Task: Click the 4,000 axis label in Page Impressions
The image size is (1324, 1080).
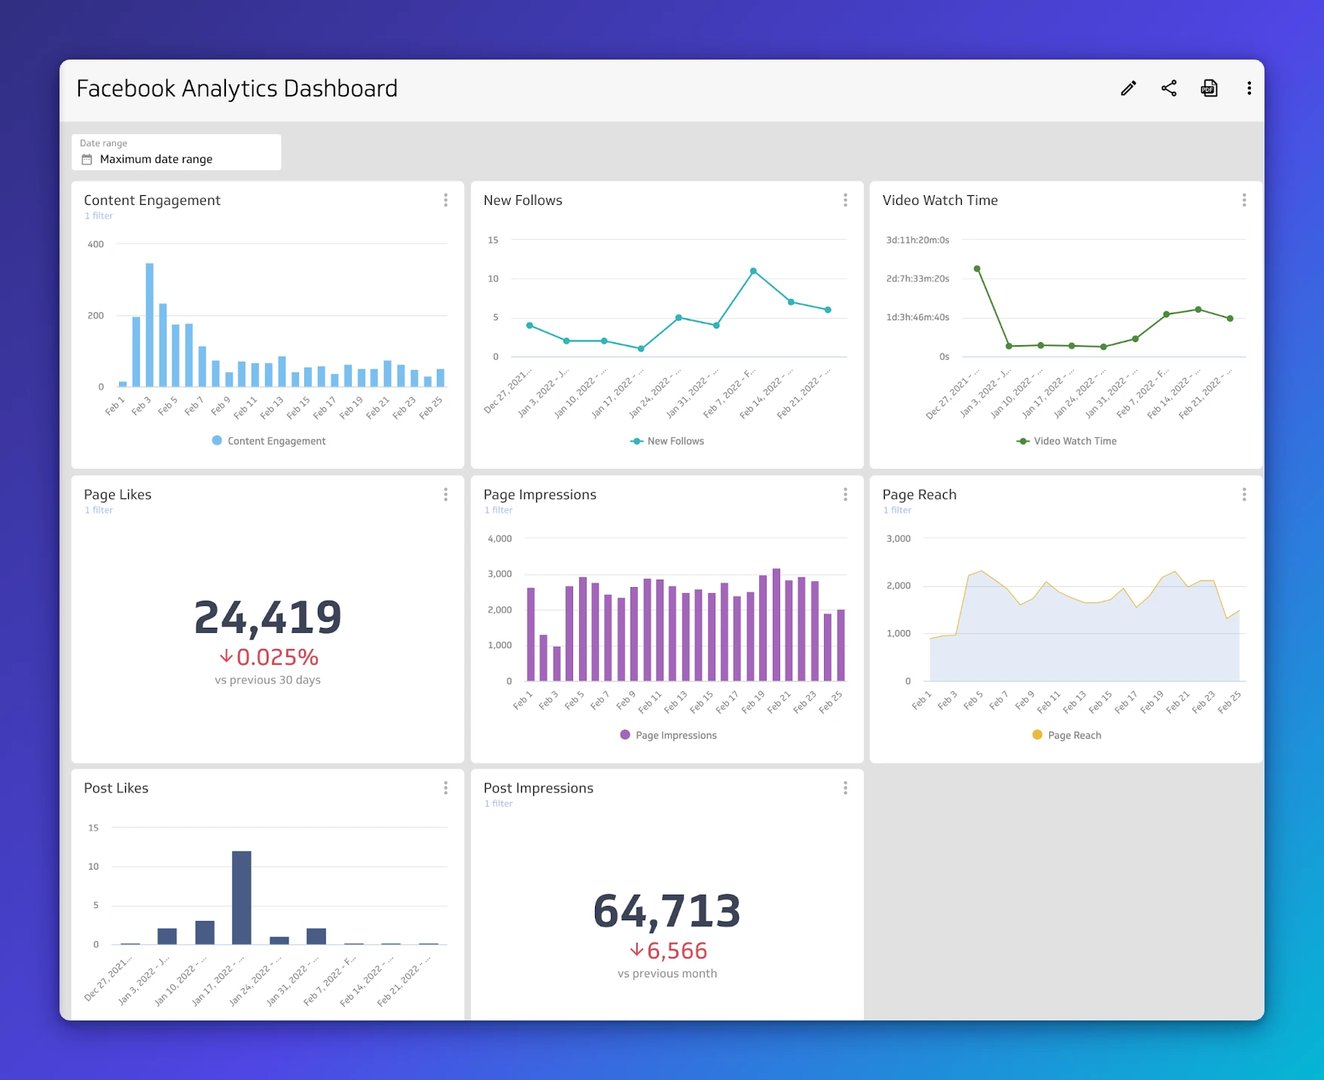Action: pyautogui.click(x=500, y=538)
